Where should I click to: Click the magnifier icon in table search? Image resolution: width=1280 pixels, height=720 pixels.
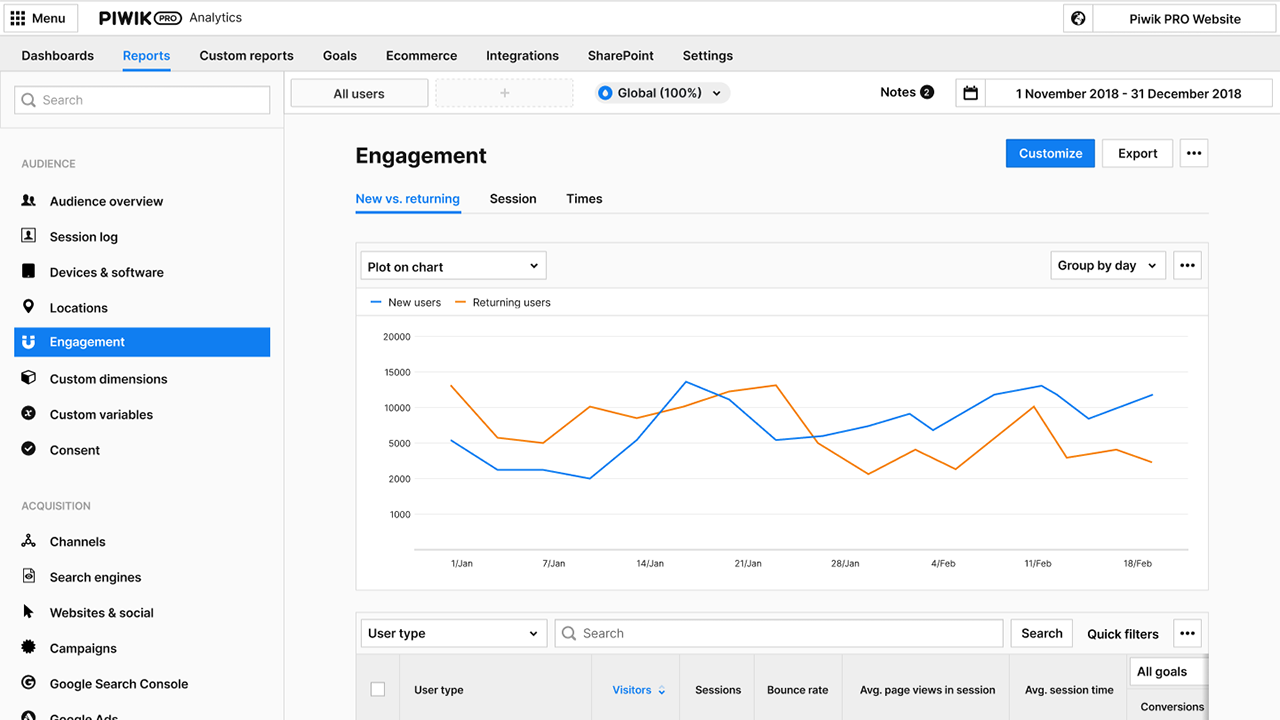(569, 633)
